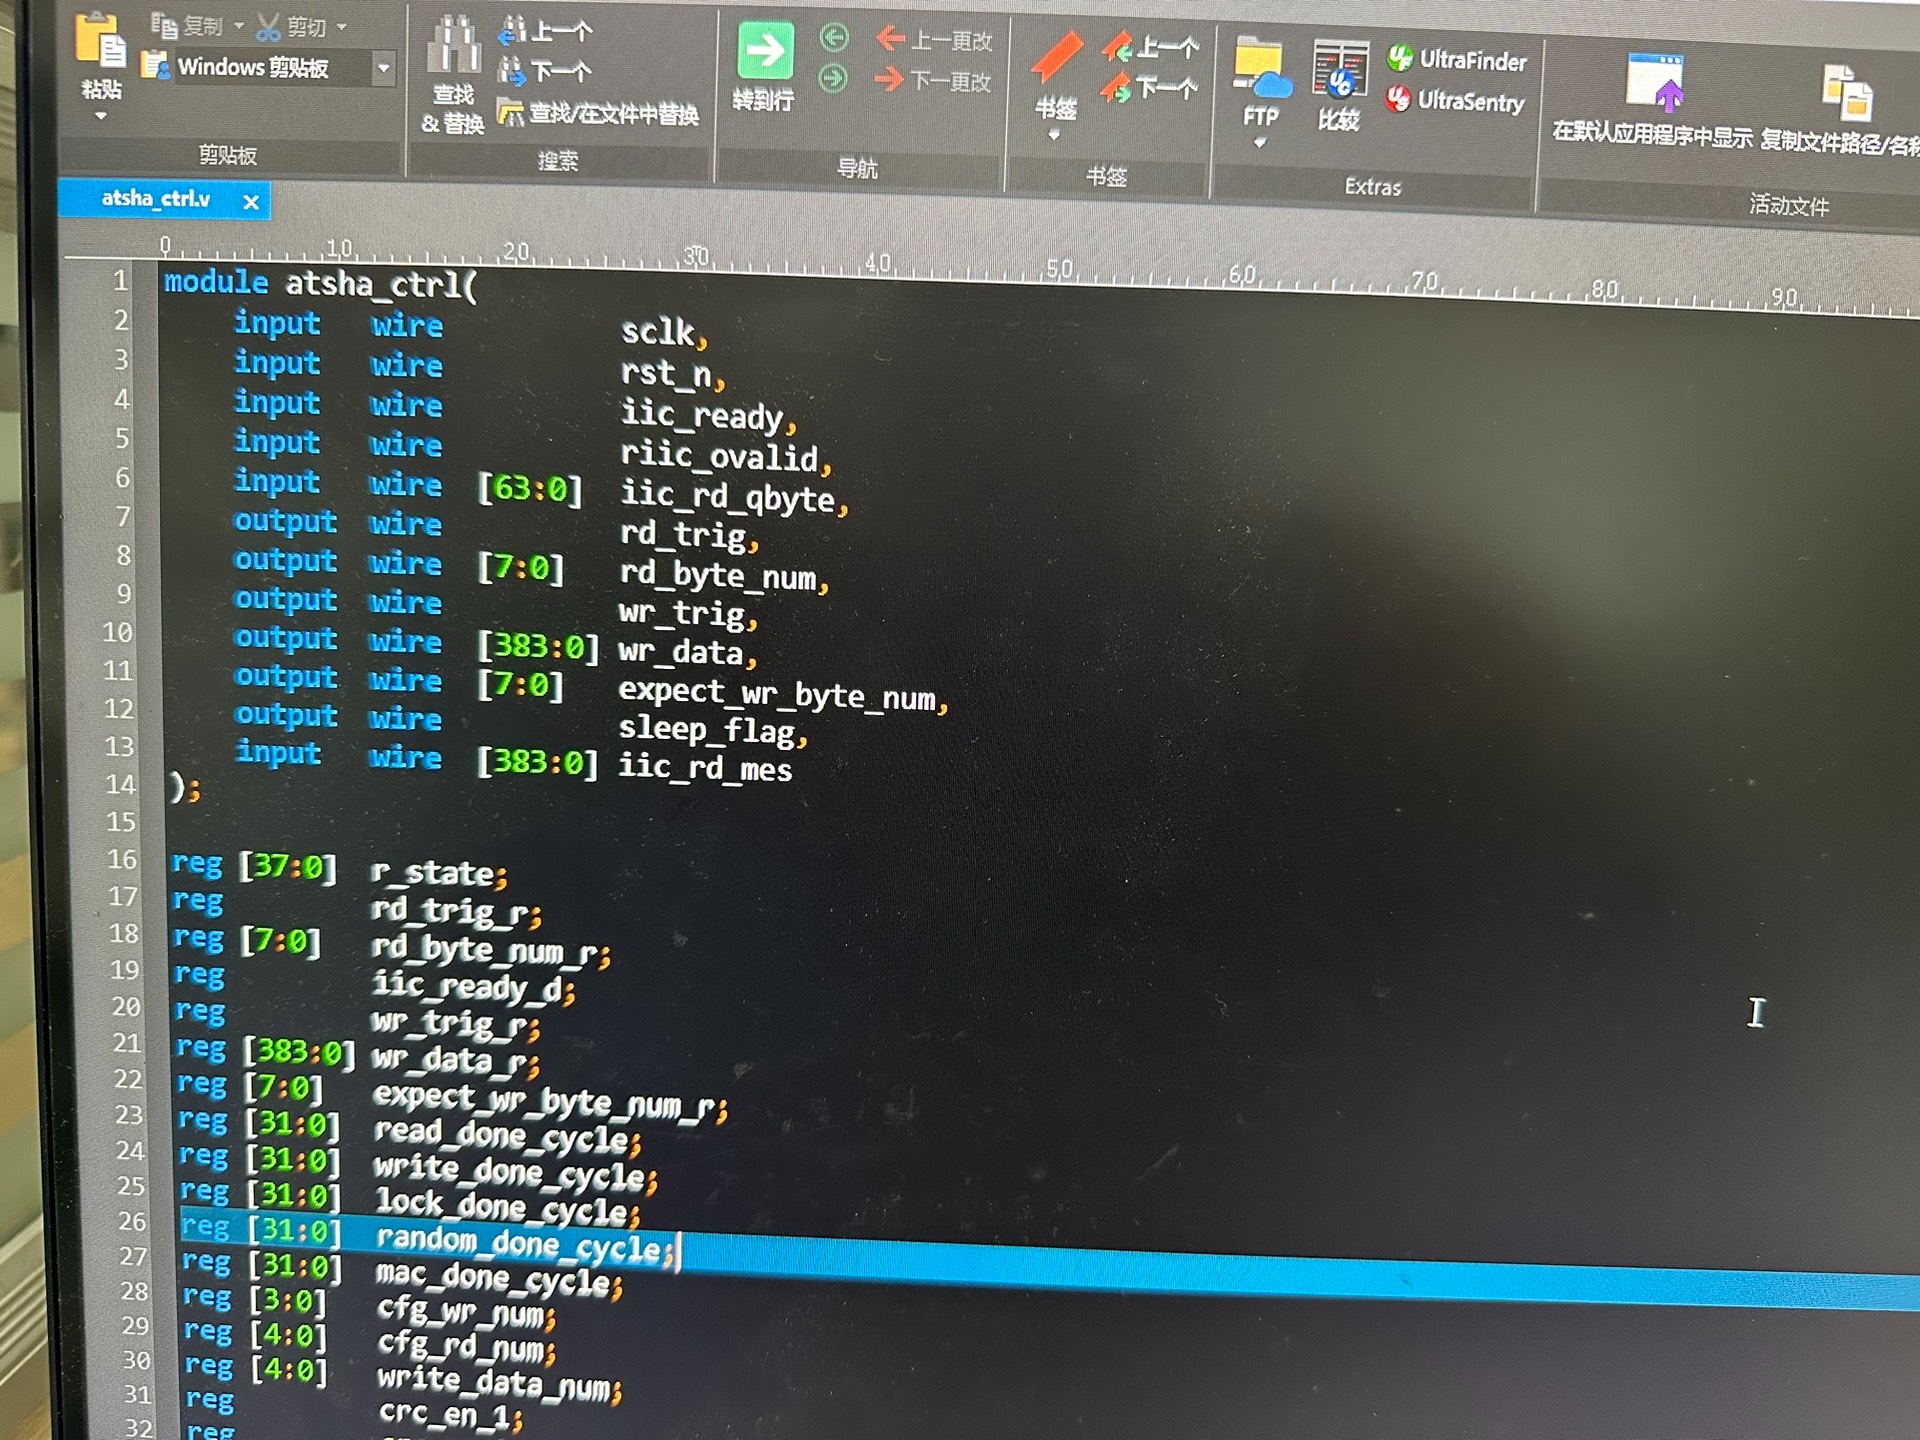The height and width of the screenshot is (1440, 1920).
Task: Click 'r_state;' register declaration
Action: [439, 873]
